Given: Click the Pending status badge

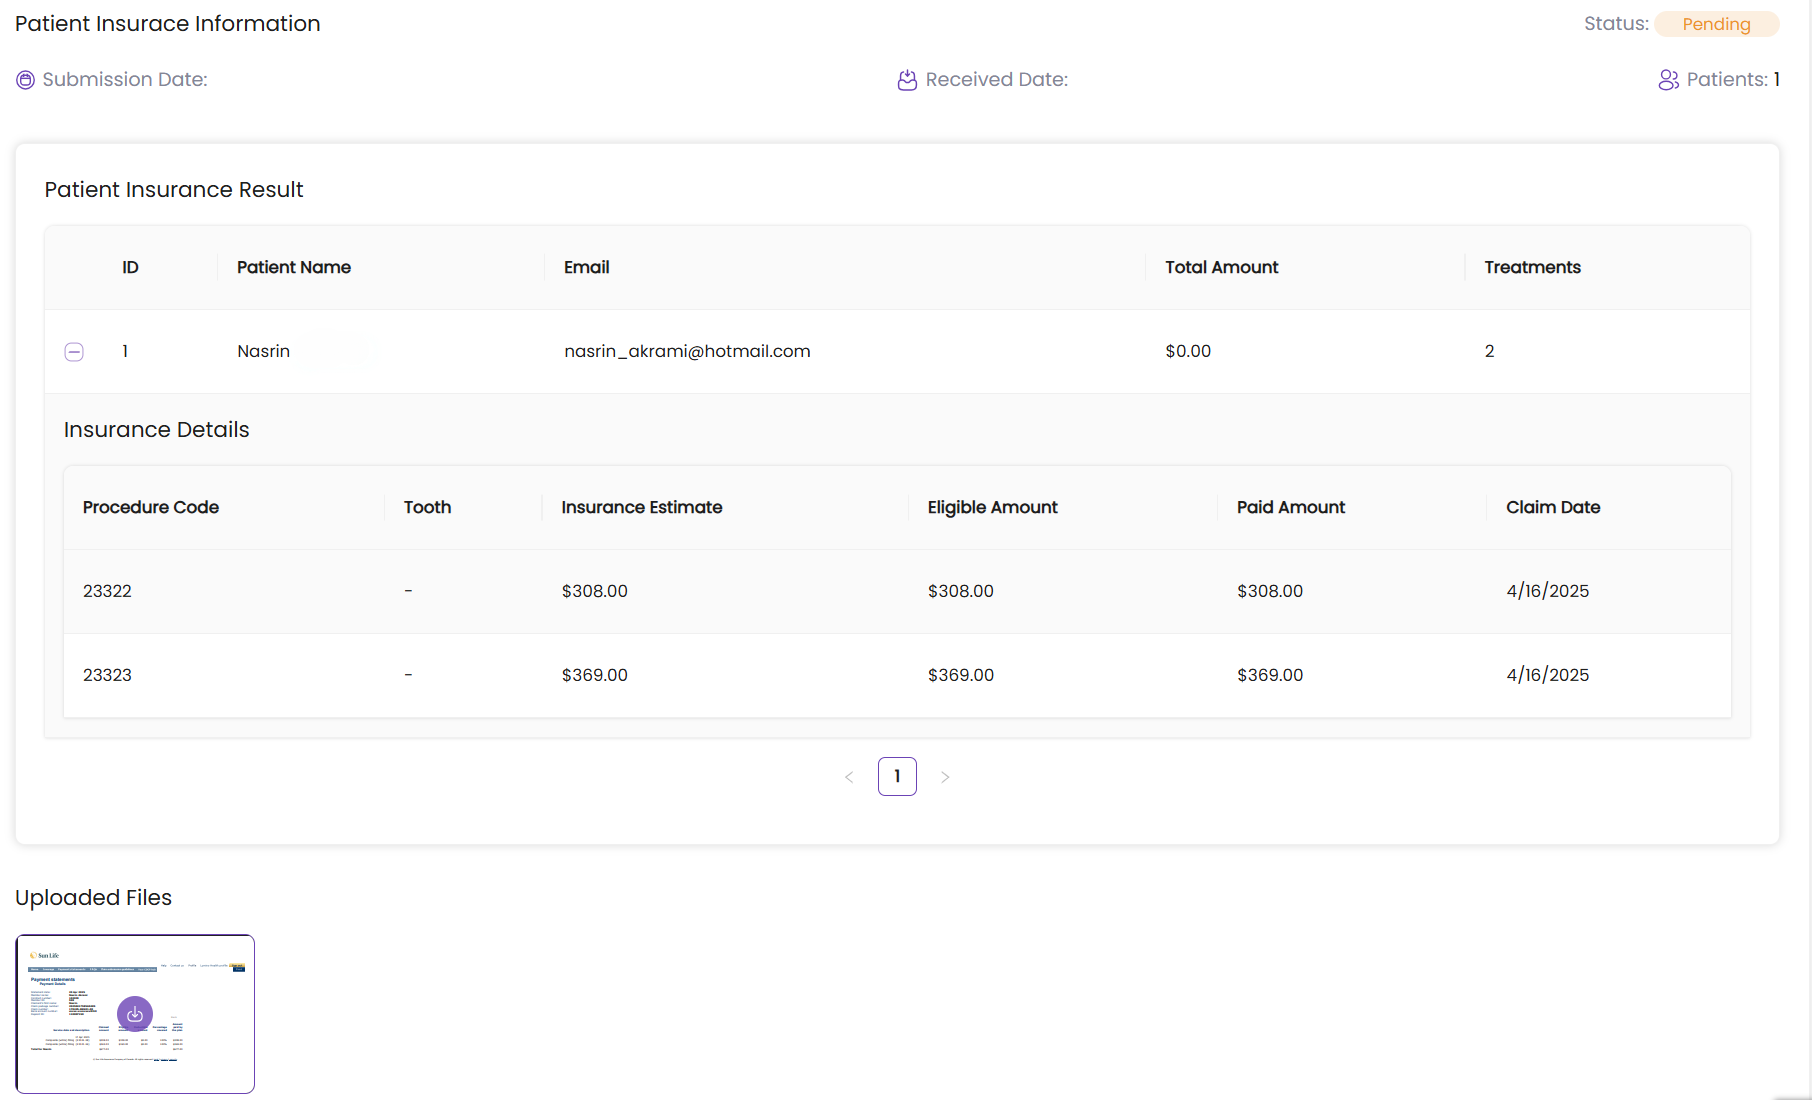Looking at the screenshot, I should pyautogui.click(x=1717, y=24).
